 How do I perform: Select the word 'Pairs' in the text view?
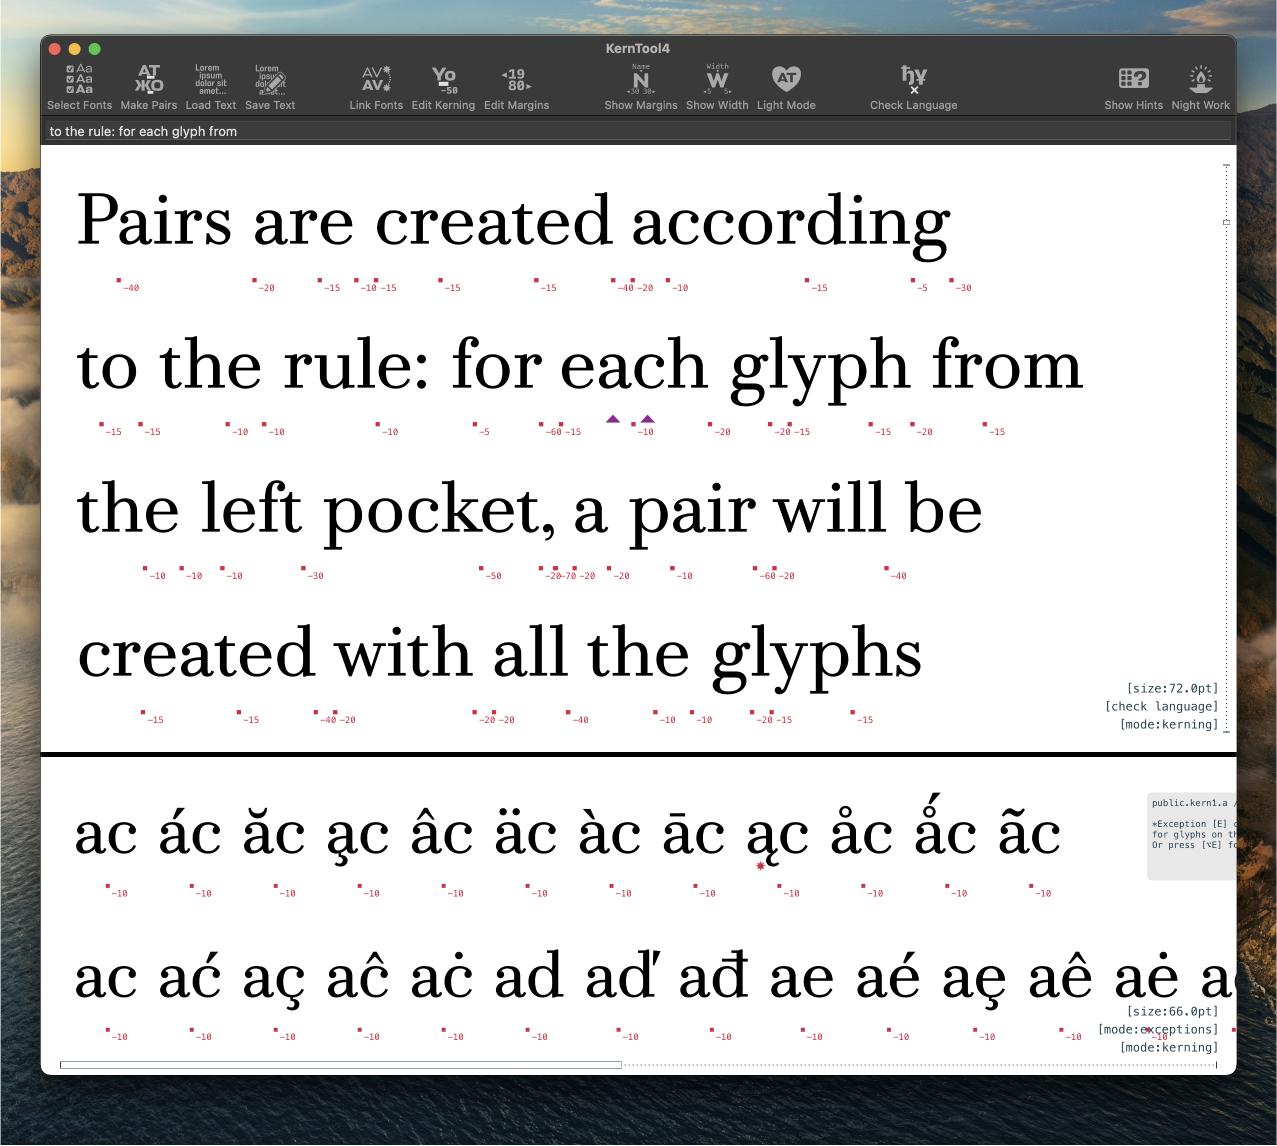click(x=154, y=220)
